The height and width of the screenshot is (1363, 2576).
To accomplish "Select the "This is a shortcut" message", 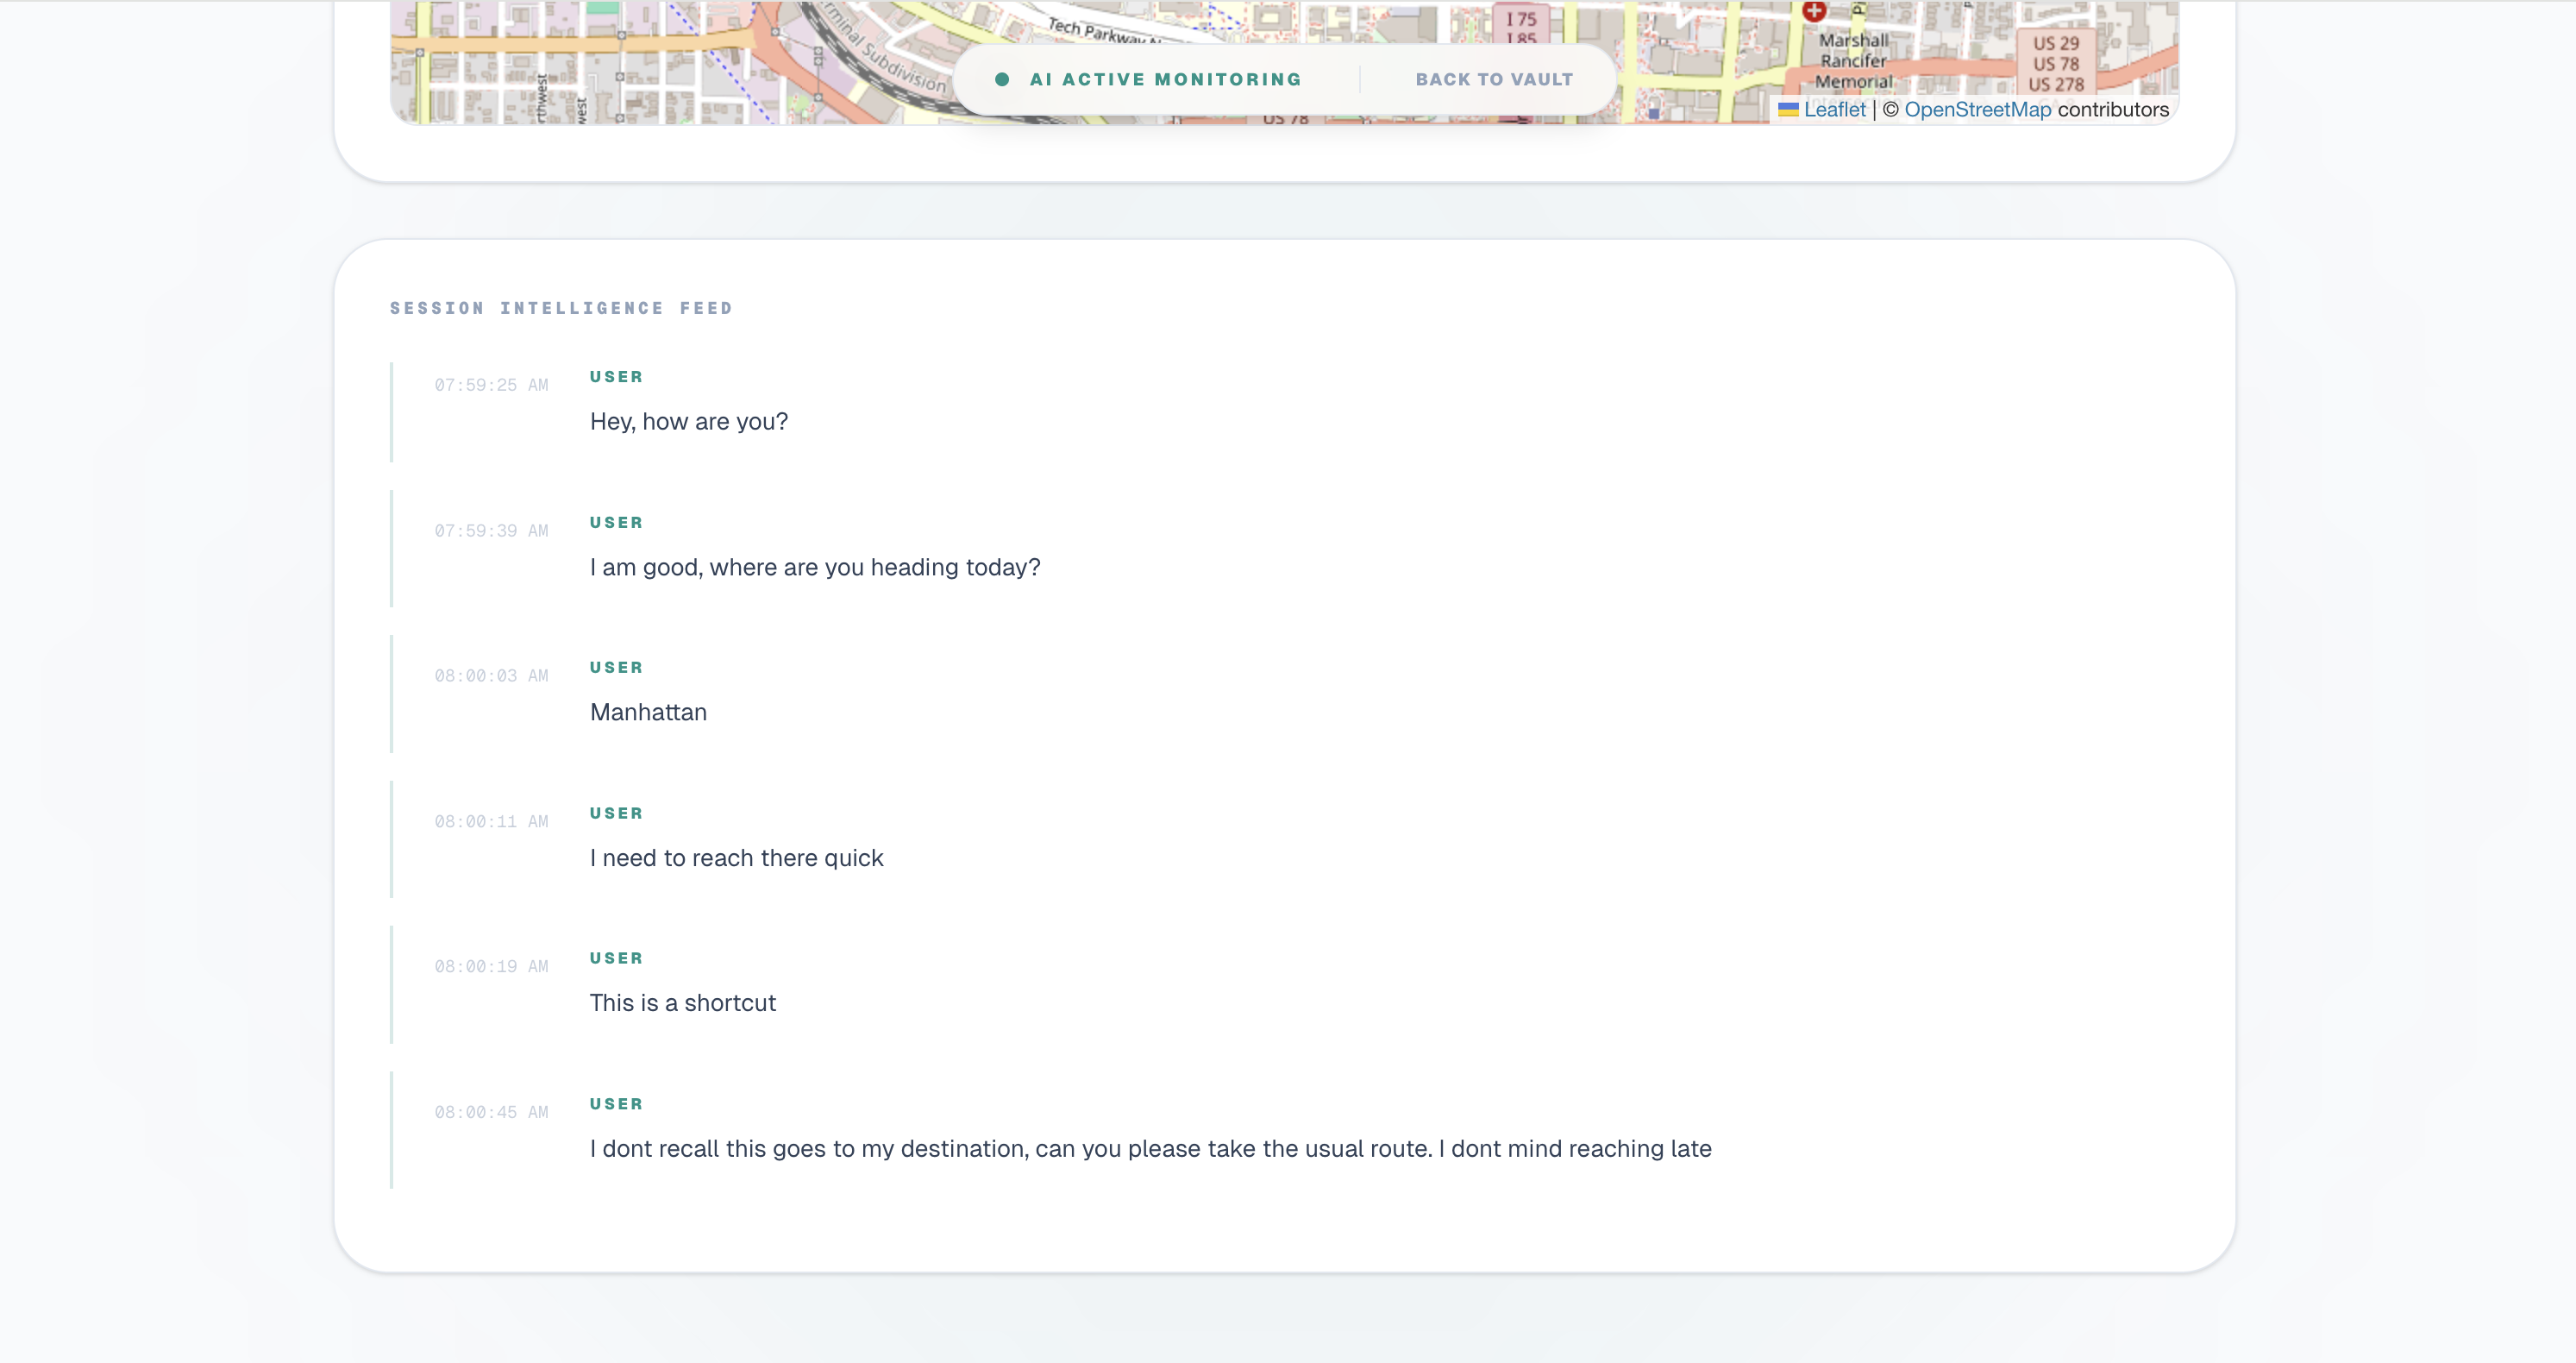I will (x=682, y=1003).
